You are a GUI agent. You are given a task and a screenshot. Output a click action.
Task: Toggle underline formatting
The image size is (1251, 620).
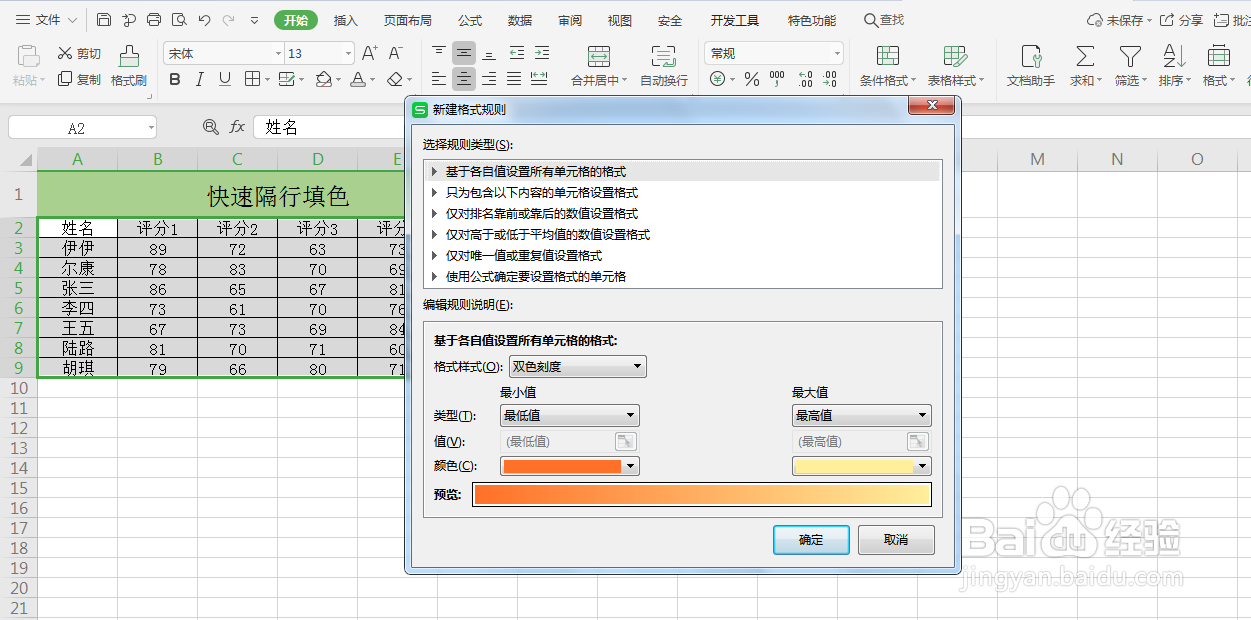(222, 78)
